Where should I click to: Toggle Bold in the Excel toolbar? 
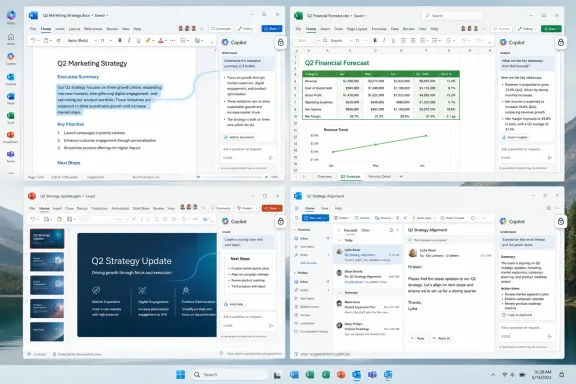[375, 40]
